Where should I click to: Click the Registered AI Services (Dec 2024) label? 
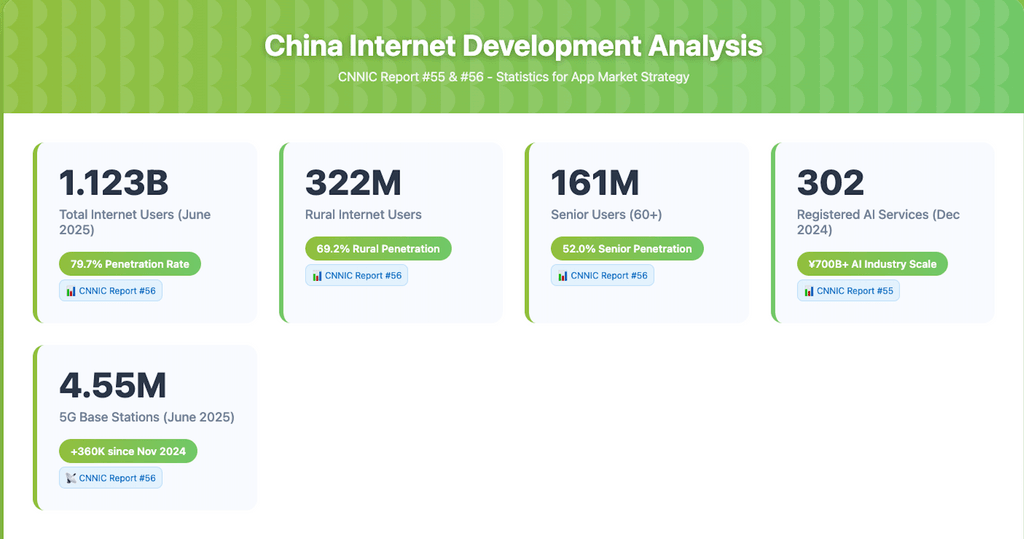(x=878, y=222)
